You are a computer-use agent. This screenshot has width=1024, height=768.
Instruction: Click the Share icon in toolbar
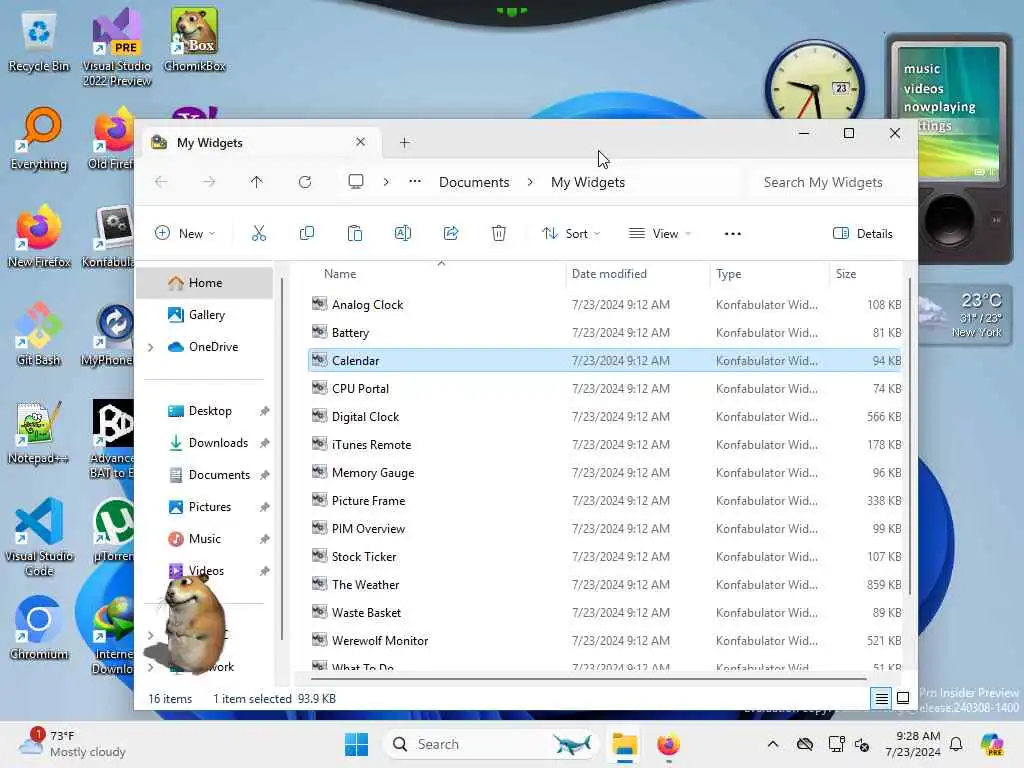[x=451, y=233]
